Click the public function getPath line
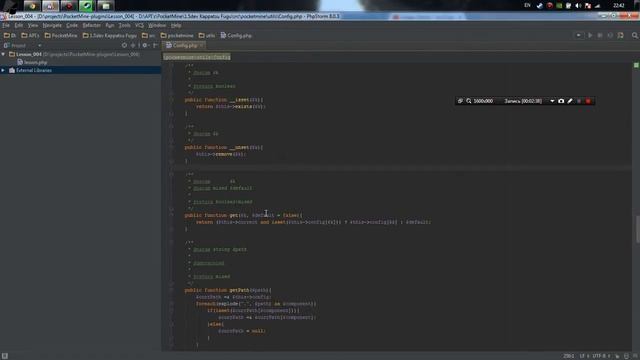The width and height of the screenshot is (640, 360). point(228,290)
